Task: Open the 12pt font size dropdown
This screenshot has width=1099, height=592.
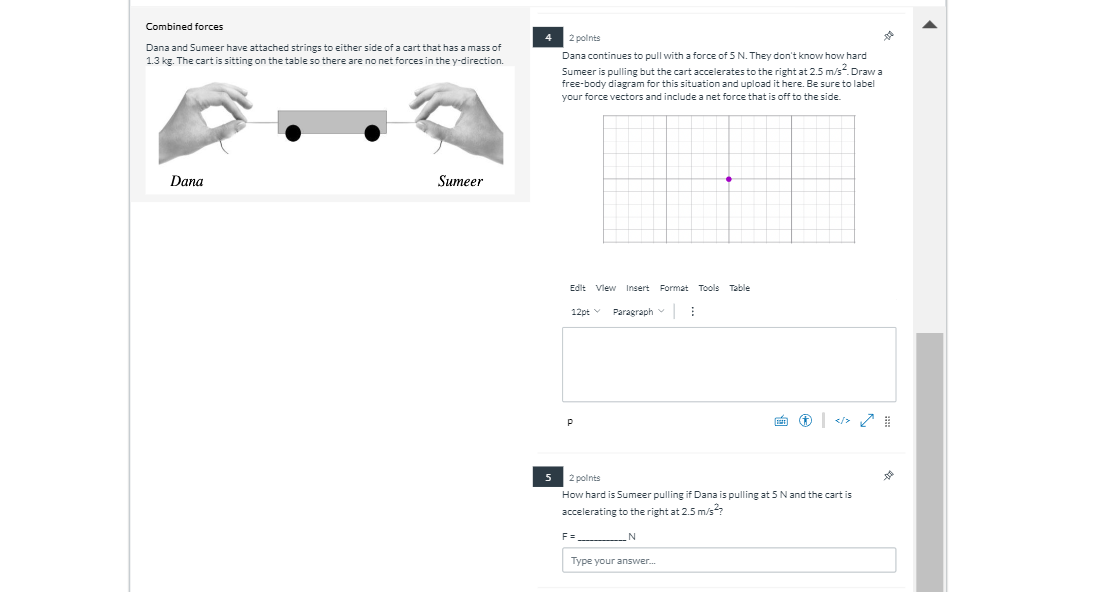Action: [x=583, y=311]
